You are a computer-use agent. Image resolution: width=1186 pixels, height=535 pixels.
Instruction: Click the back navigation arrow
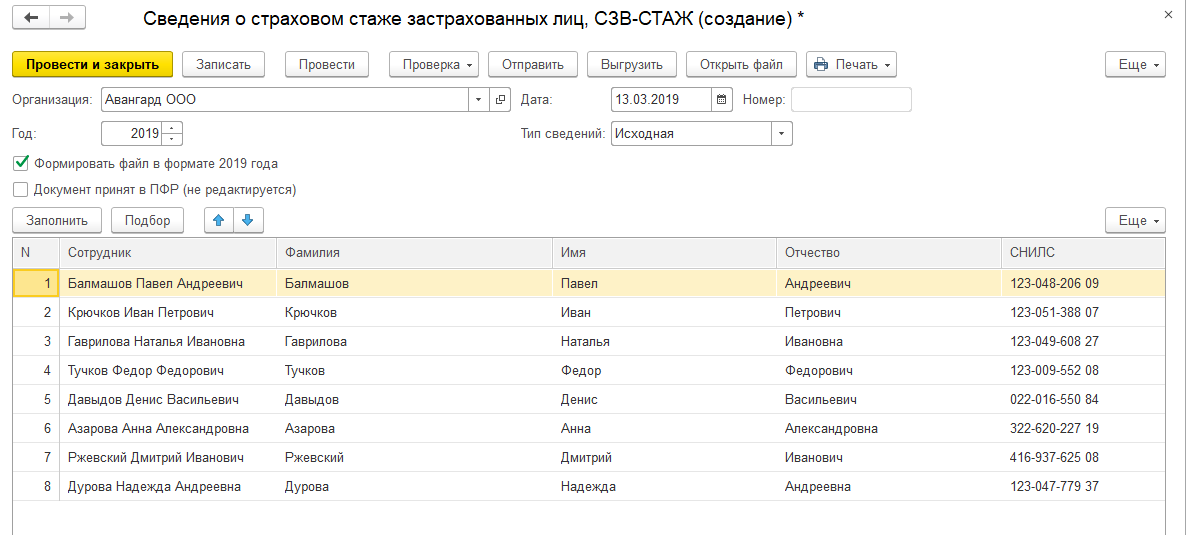(31, 18)
